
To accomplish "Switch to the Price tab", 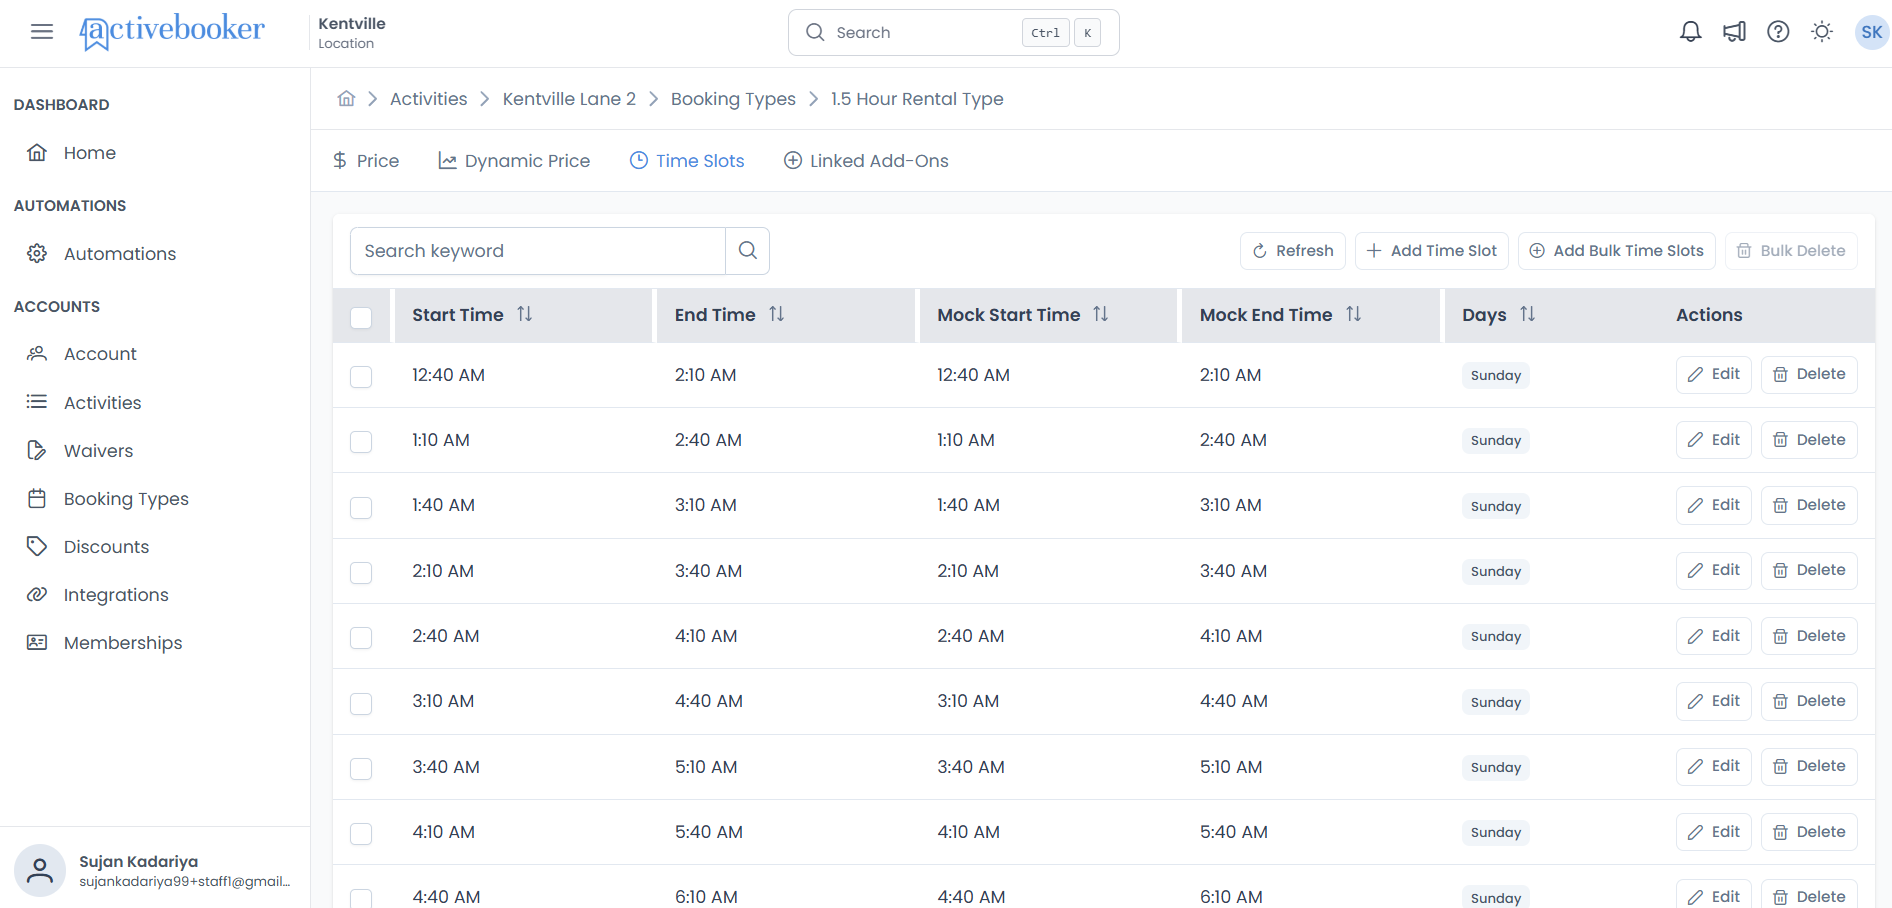I will coord(365,161).
